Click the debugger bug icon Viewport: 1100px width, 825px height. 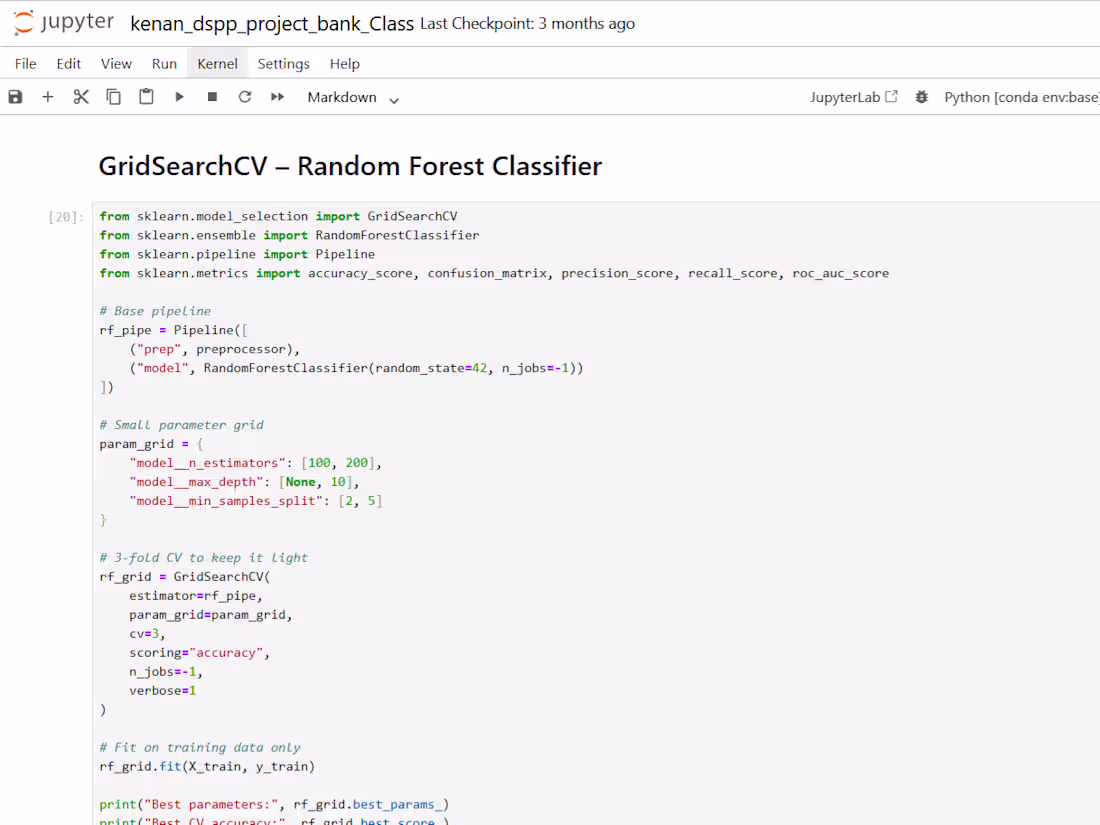[x=922, y=97]
